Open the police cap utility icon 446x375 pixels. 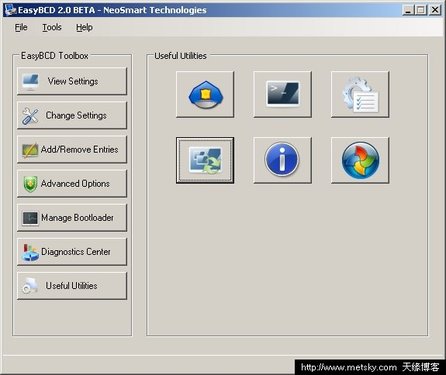205,94
